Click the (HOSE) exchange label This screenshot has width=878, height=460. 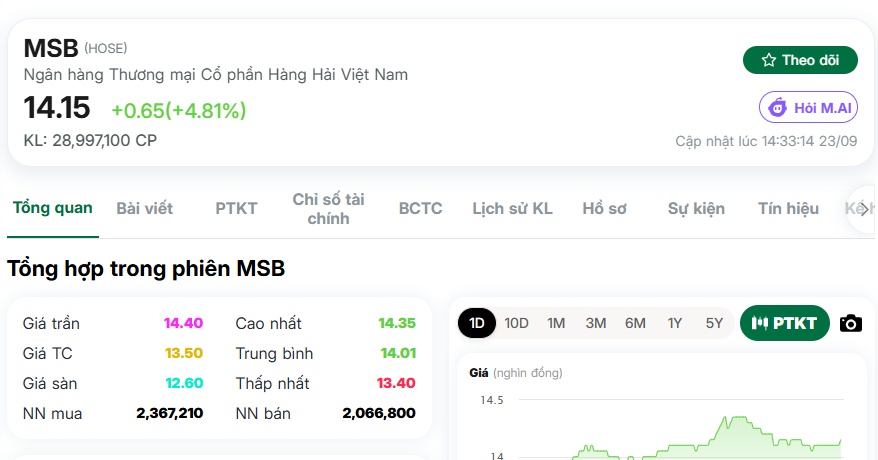click(x=106, y=49)
